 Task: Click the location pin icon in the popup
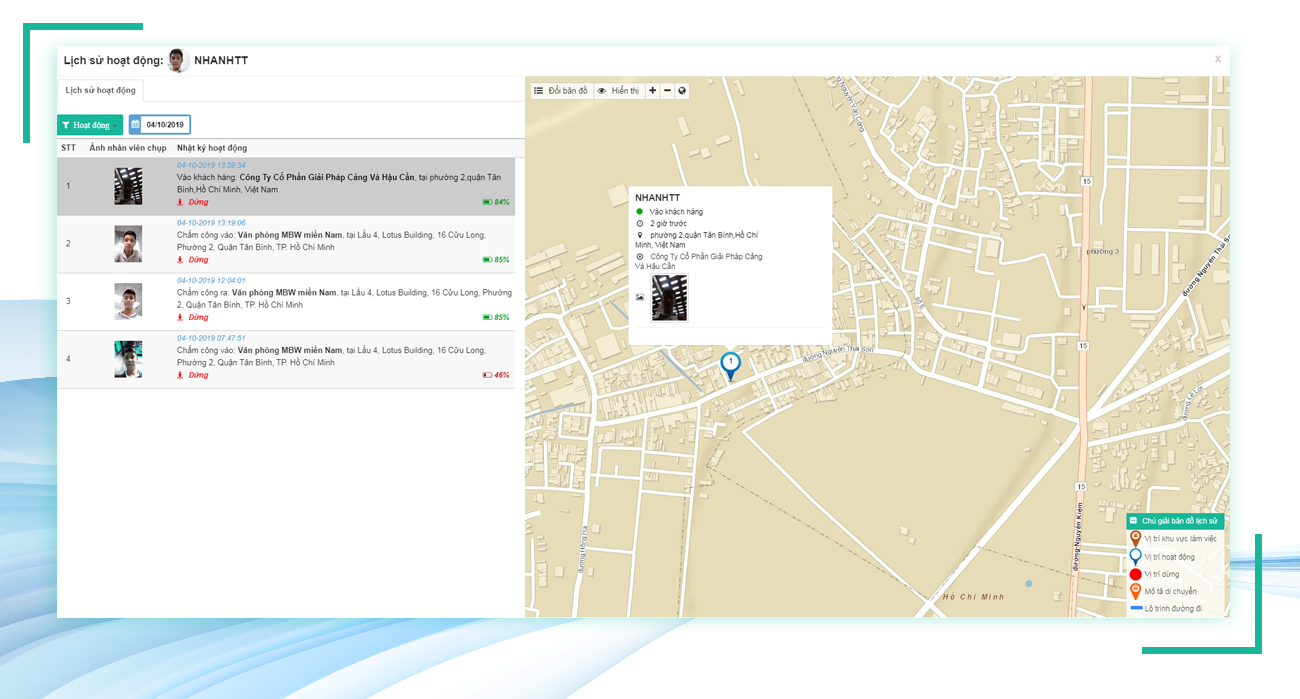pos(640,235)
